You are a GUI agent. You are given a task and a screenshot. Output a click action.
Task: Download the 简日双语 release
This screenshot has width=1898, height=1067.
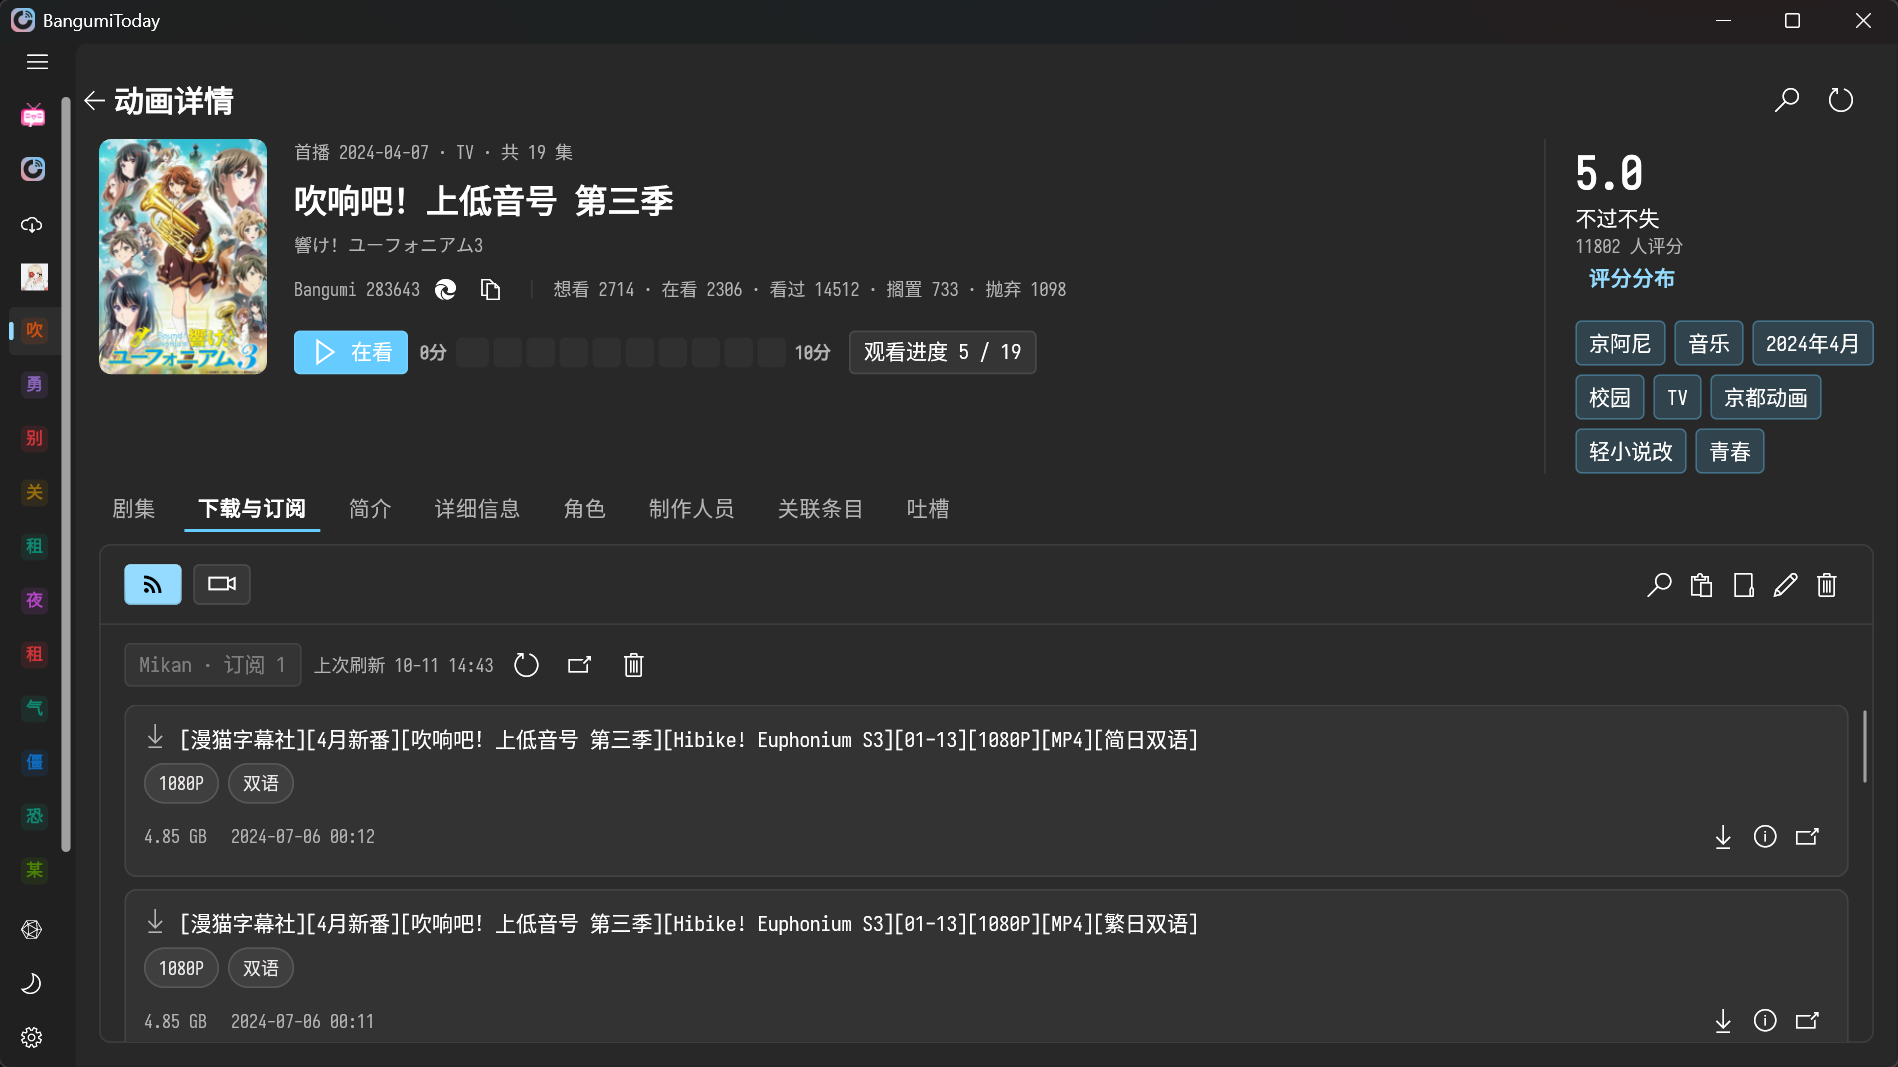(1723, 837)
